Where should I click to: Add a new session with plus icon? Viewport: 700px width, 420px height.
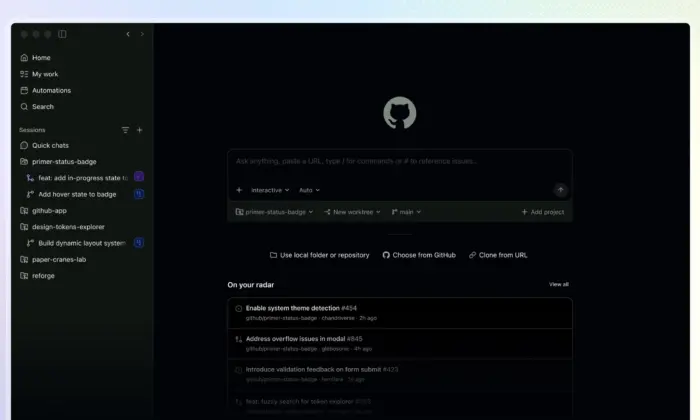tap(139, 130)
